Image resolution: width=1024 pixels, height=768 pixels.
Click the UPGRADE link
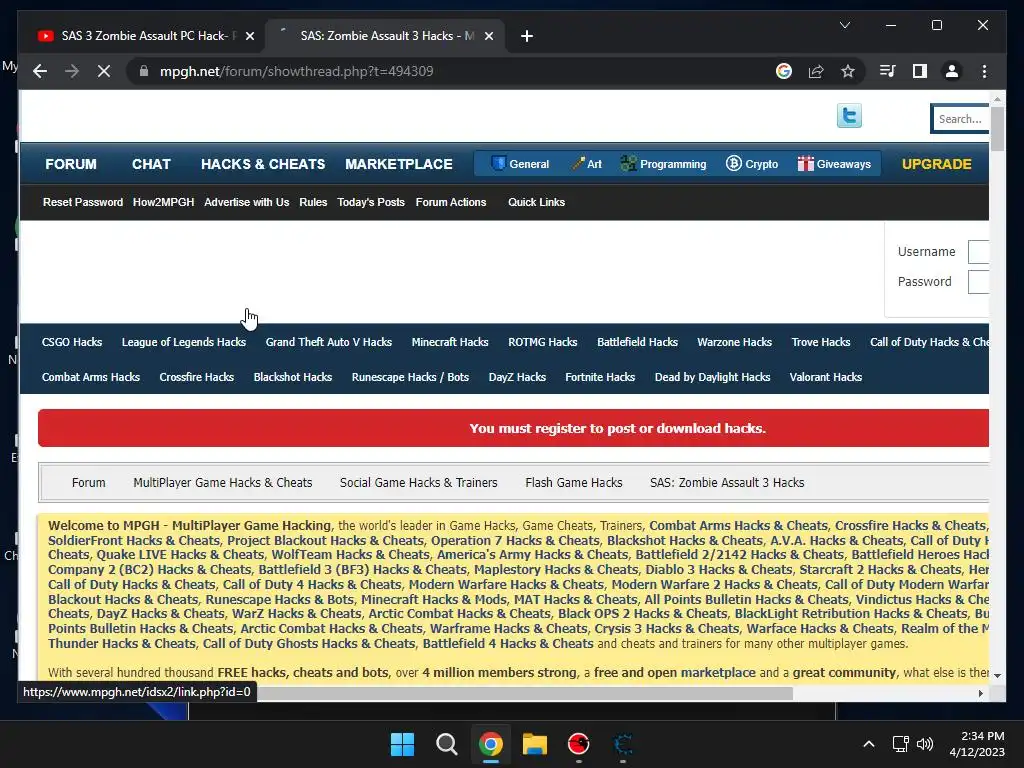tap(936, 164)
